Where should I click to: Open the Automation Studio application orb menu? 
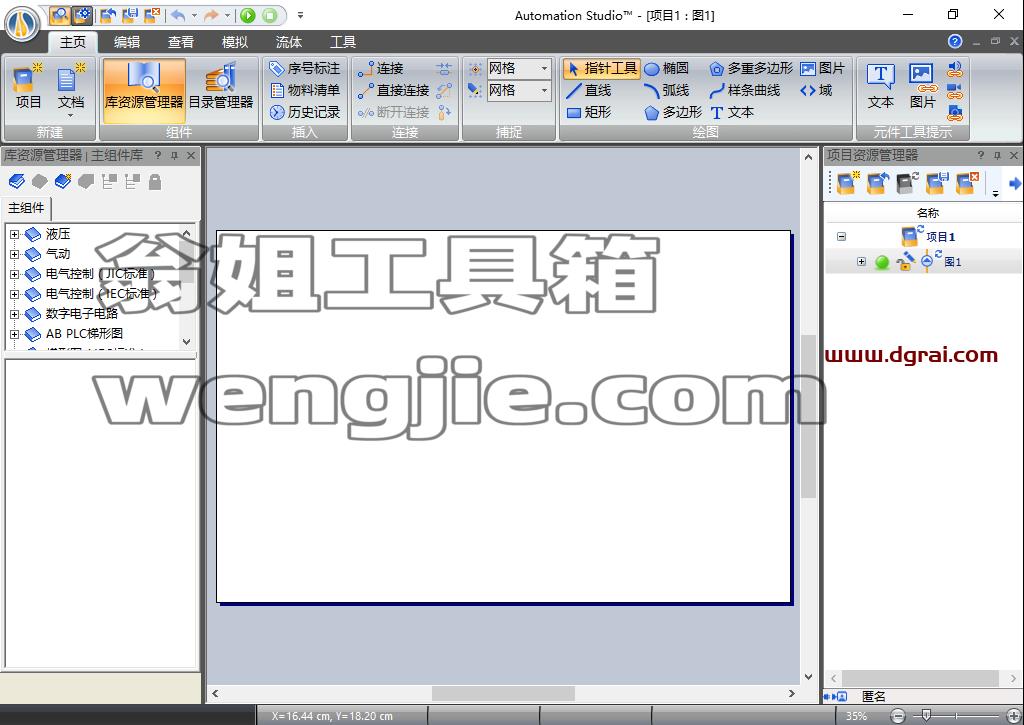[22, 24]
